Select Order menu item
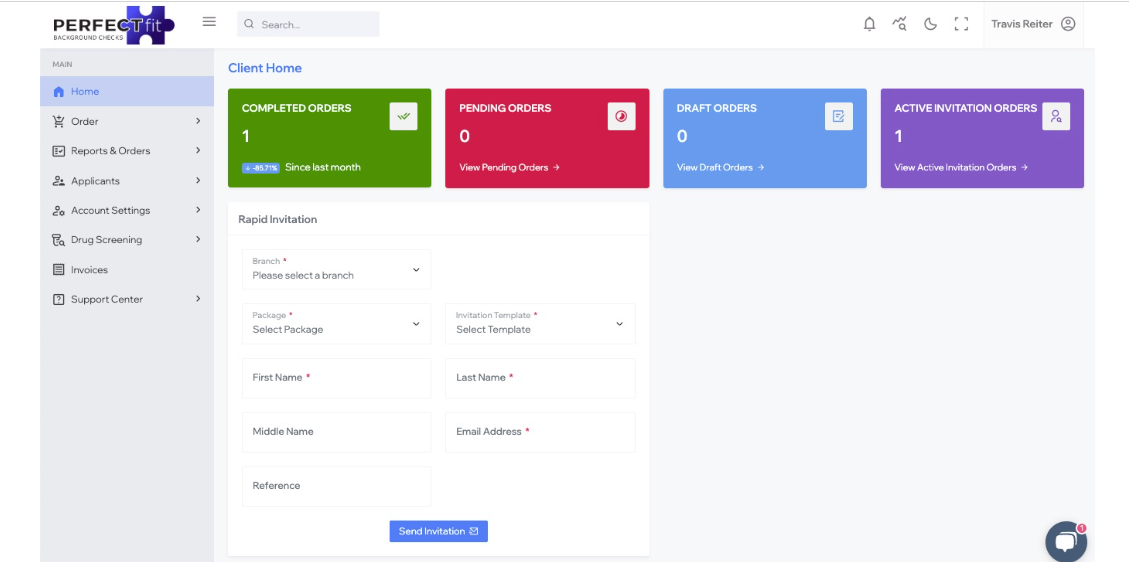This screenshot has width=1129, height=562. pyautogui.click(x=127, y=122)
